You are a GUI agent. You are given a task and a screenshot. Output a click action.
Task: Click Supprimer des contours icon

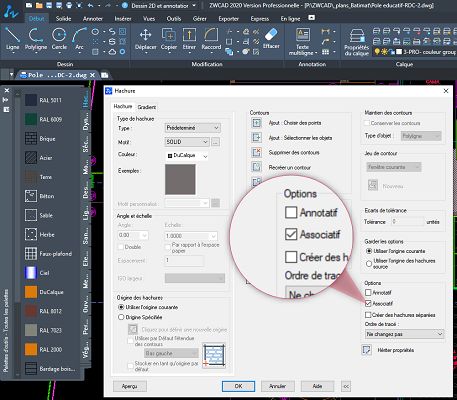(x=256, y=152)
